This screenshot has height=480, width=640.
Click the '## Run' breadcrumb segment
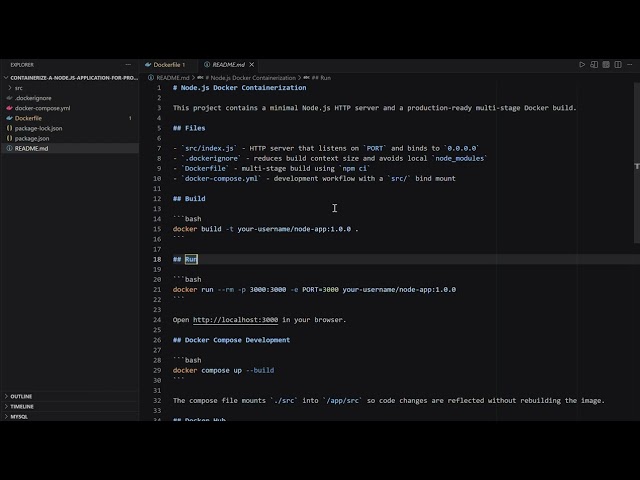[321, 78]
